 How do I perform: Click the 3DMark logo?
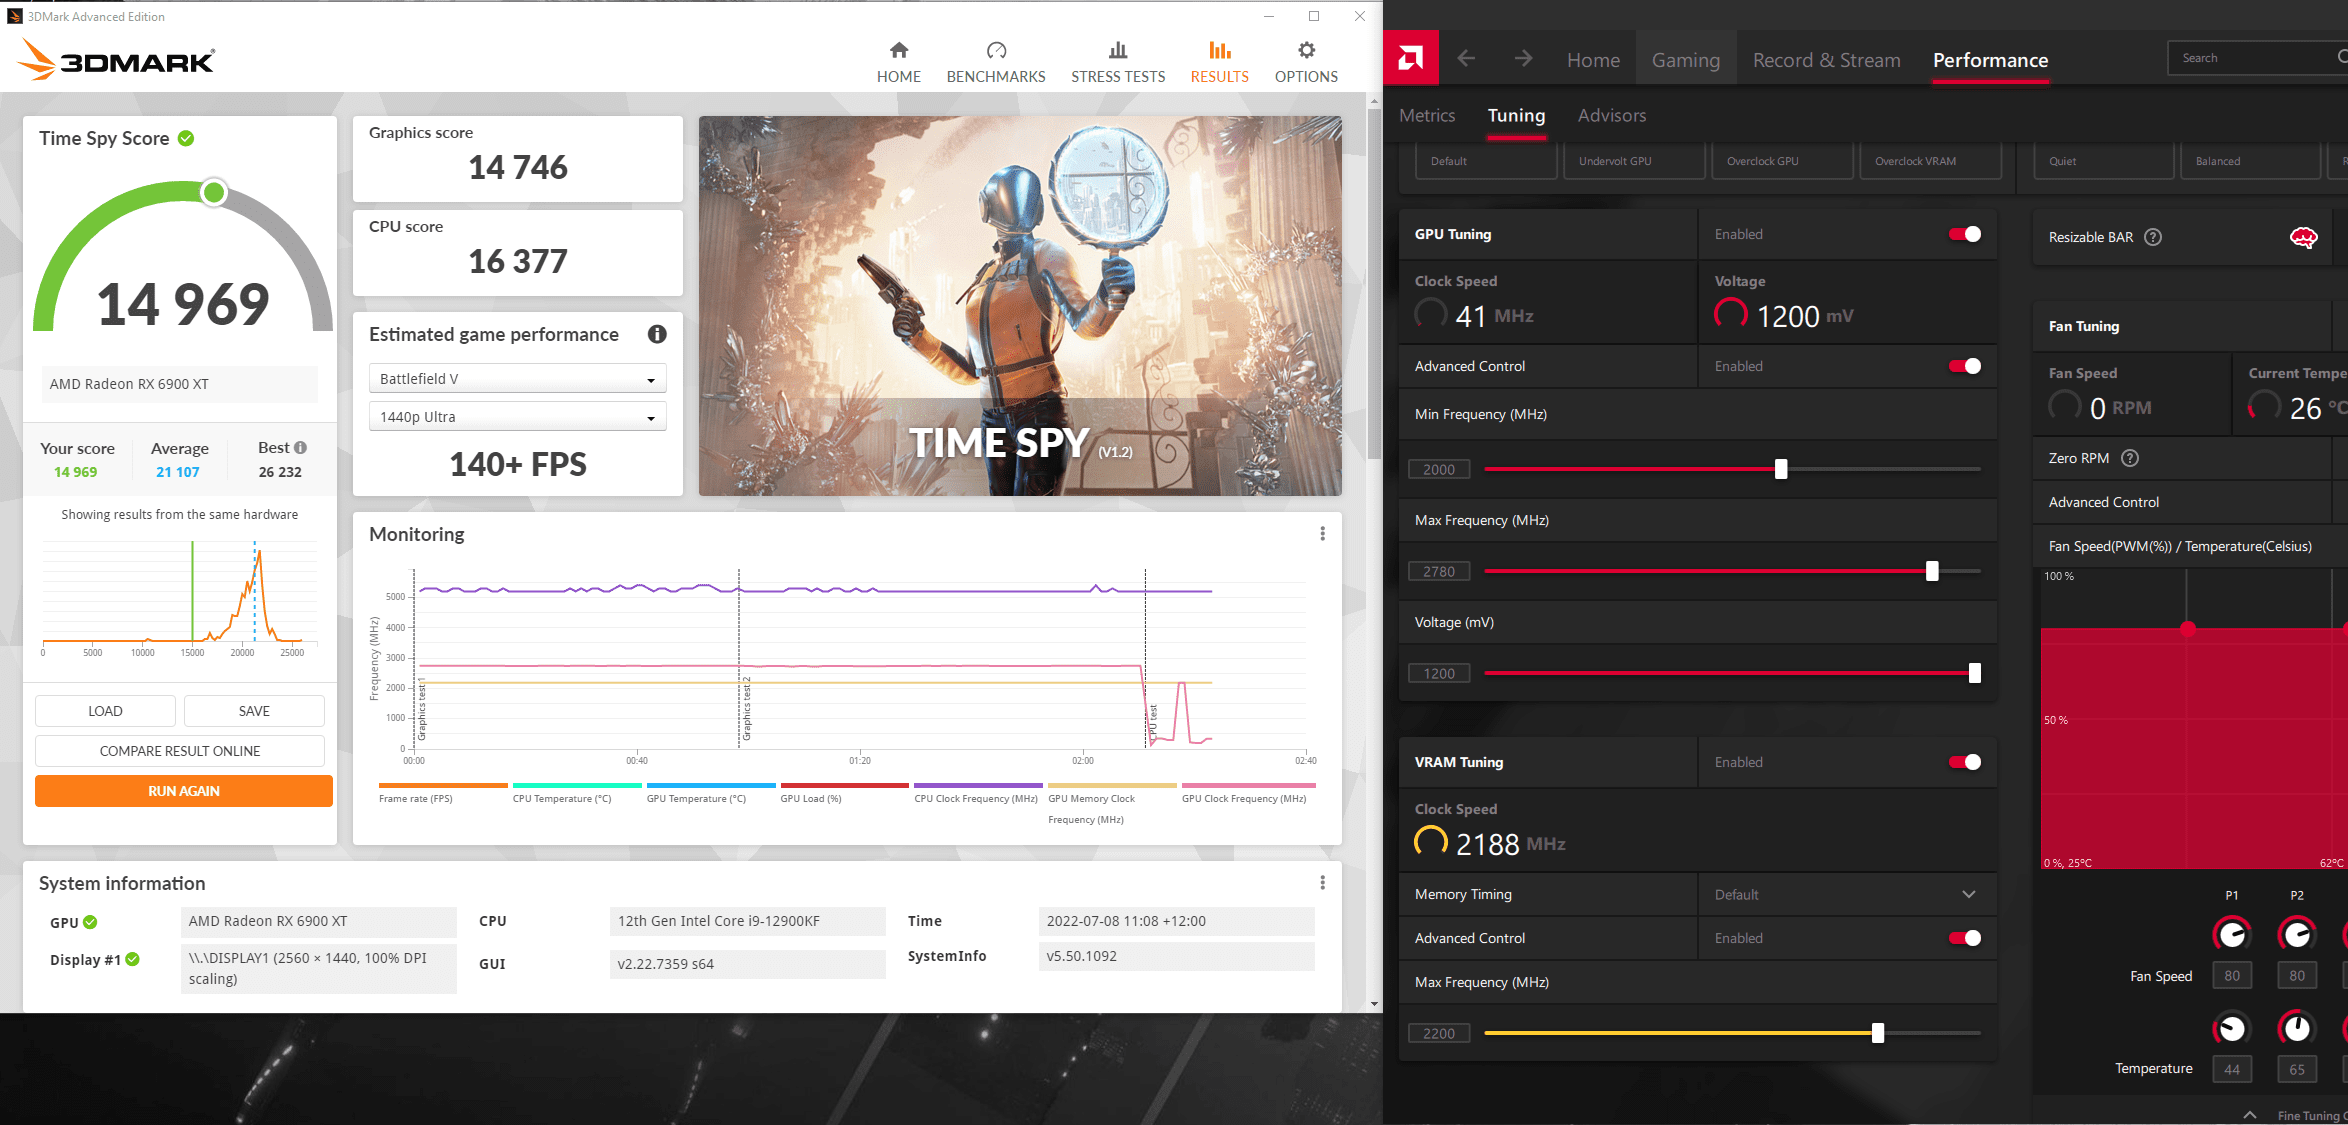[116, 60]
